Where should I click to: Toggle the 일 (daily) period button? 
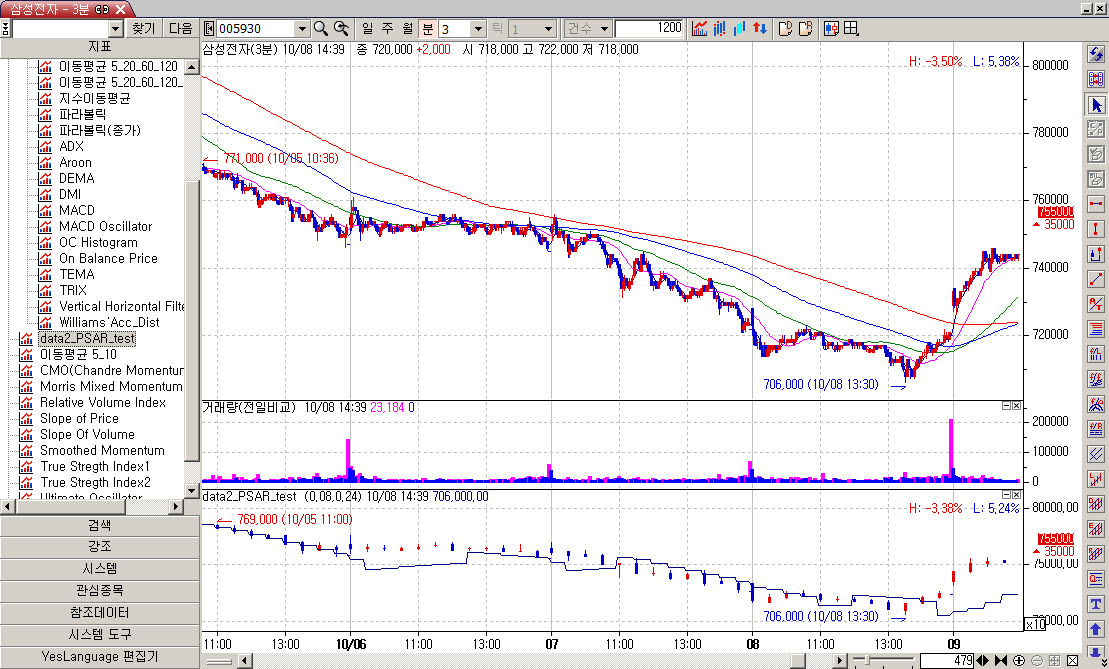(366, 29)
